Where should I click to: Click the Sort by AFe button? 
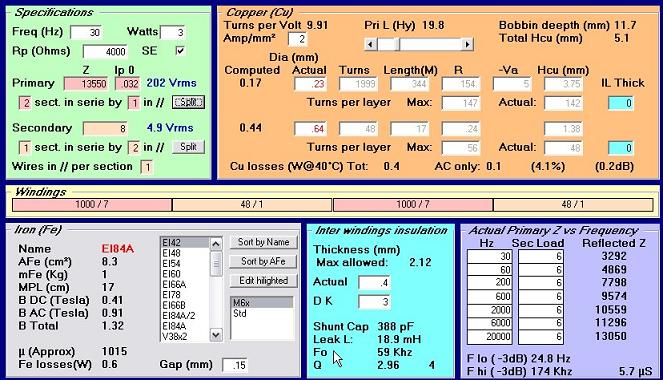point(263,262)
